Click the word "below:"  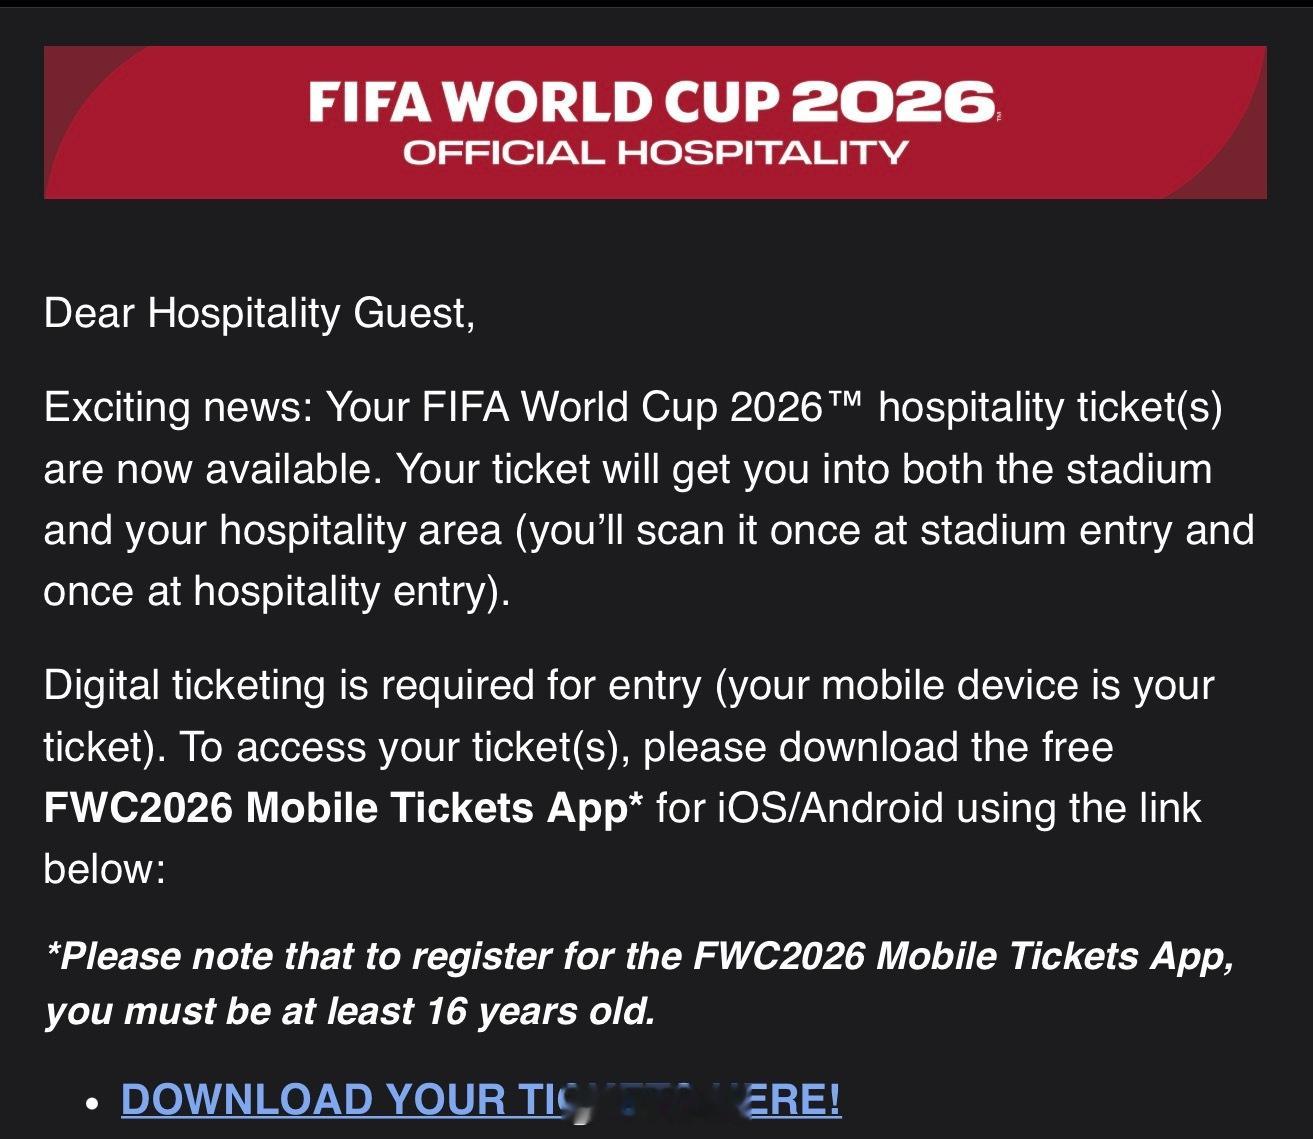click(x=104, y=868)
